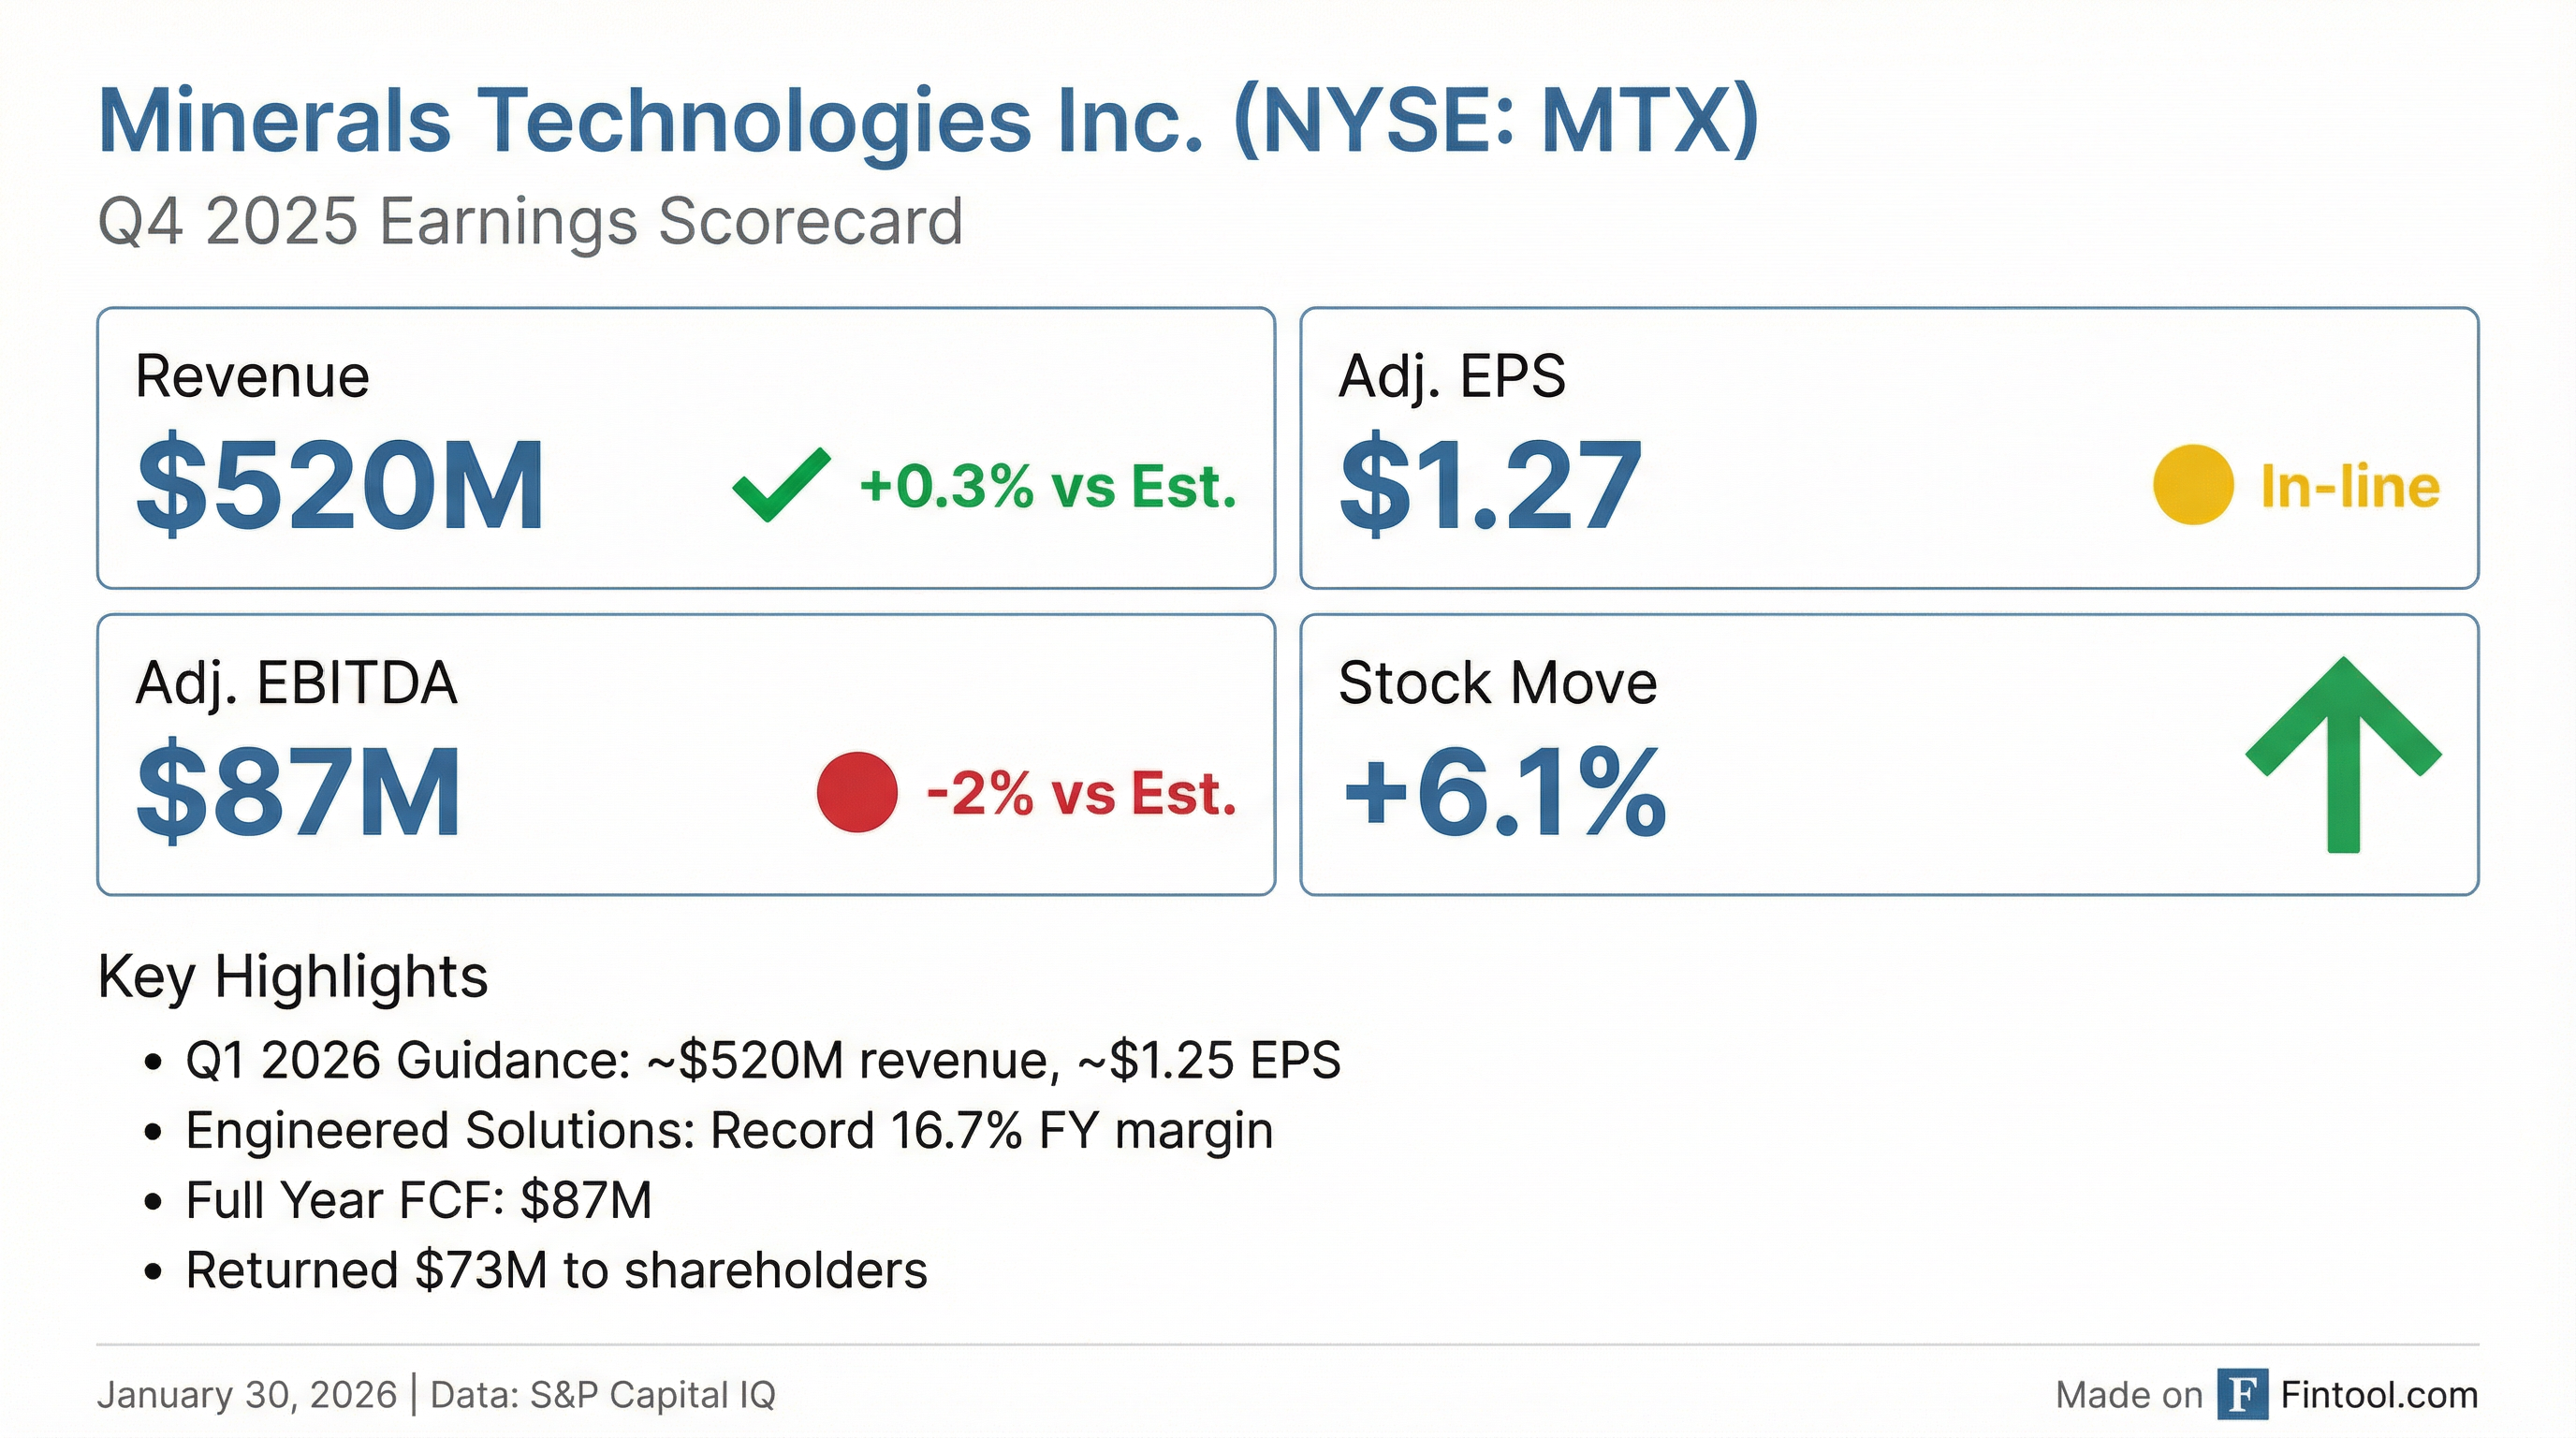Click the $87M Adj. EBITDA value
Viewport: 2576px width, 1438px height.
point(299,792)
